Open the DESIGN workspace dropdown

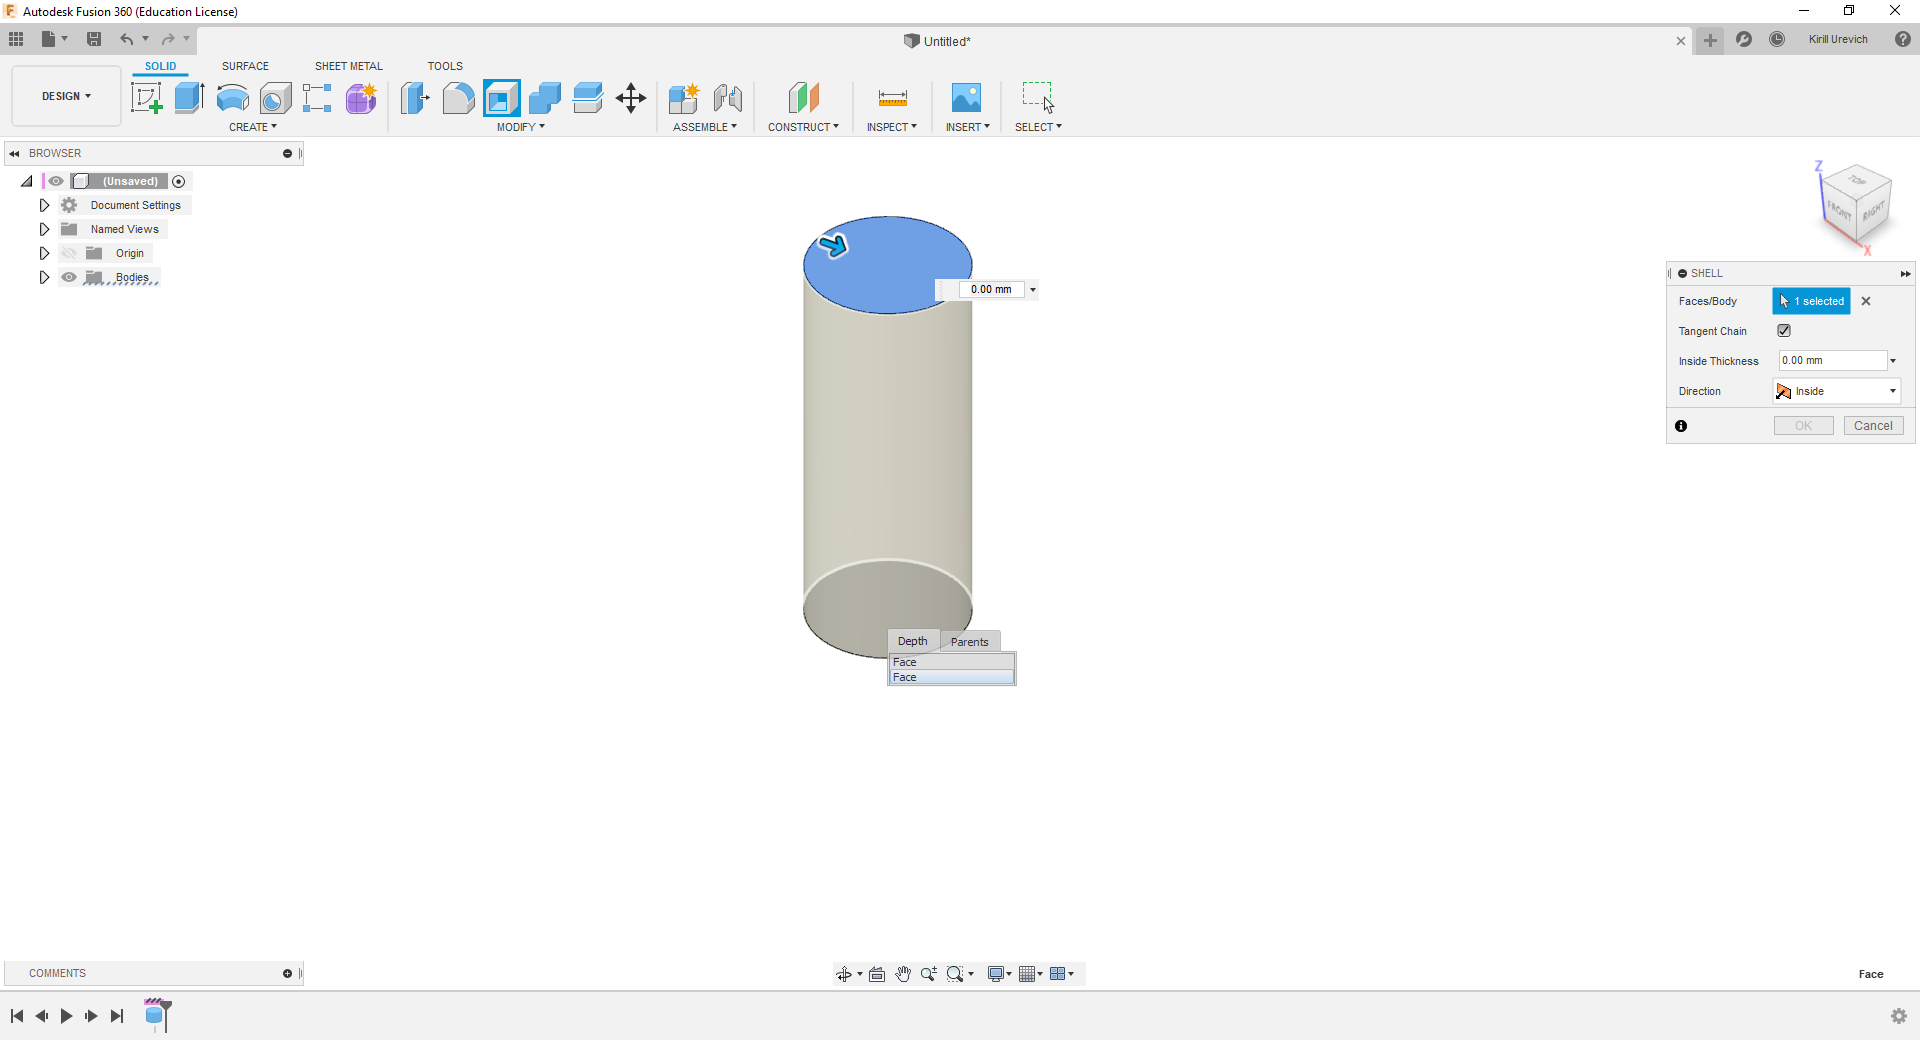pyautogui.click(x=66, y=97)
